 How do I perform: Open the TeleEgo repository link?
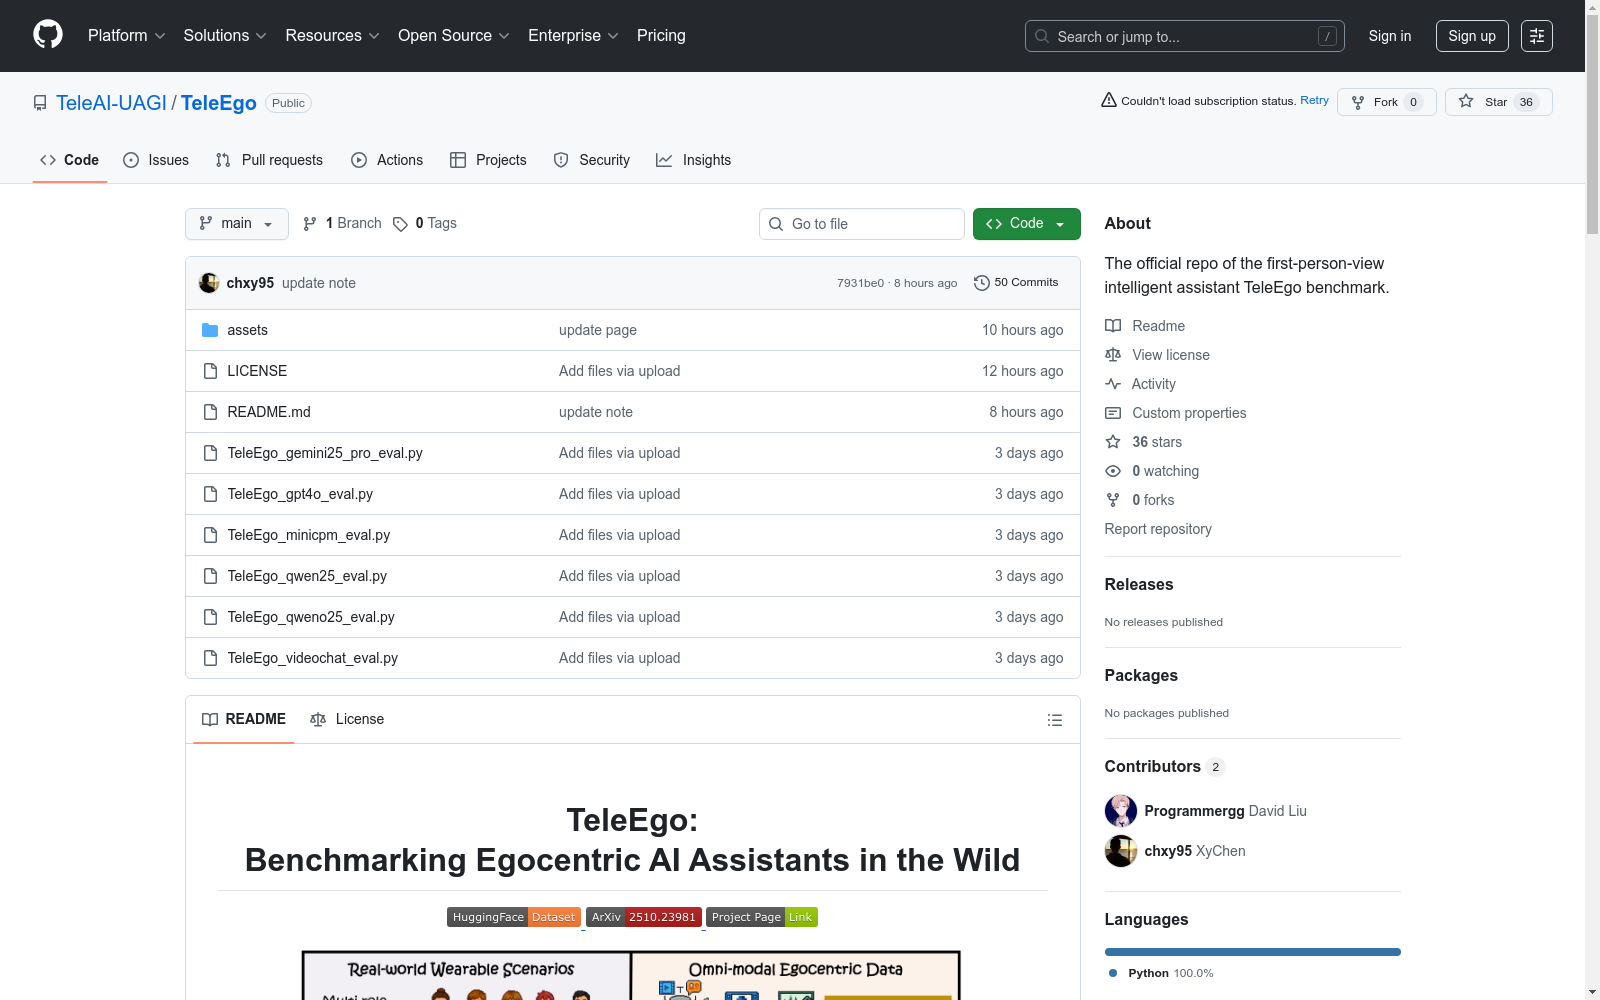coord(219,103)
